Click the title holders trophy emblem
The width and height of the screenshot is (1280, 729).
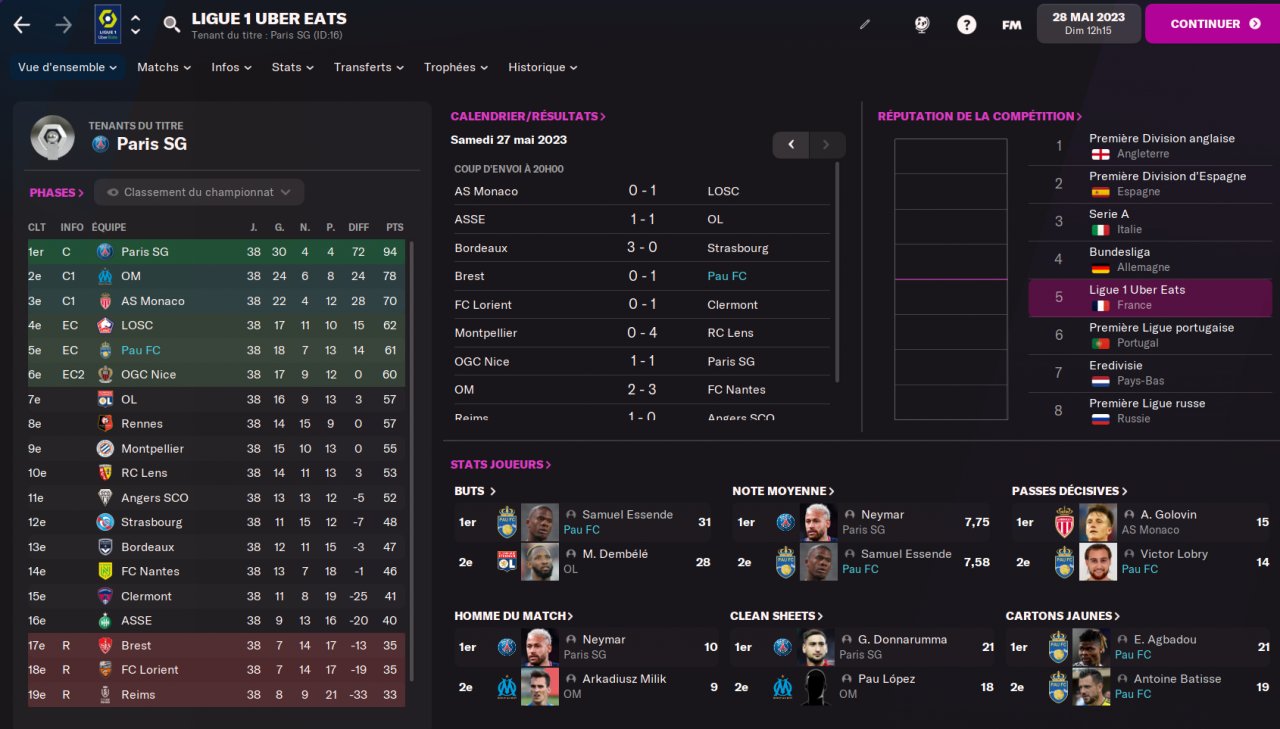pyautogui.click(x=53, y=137)
